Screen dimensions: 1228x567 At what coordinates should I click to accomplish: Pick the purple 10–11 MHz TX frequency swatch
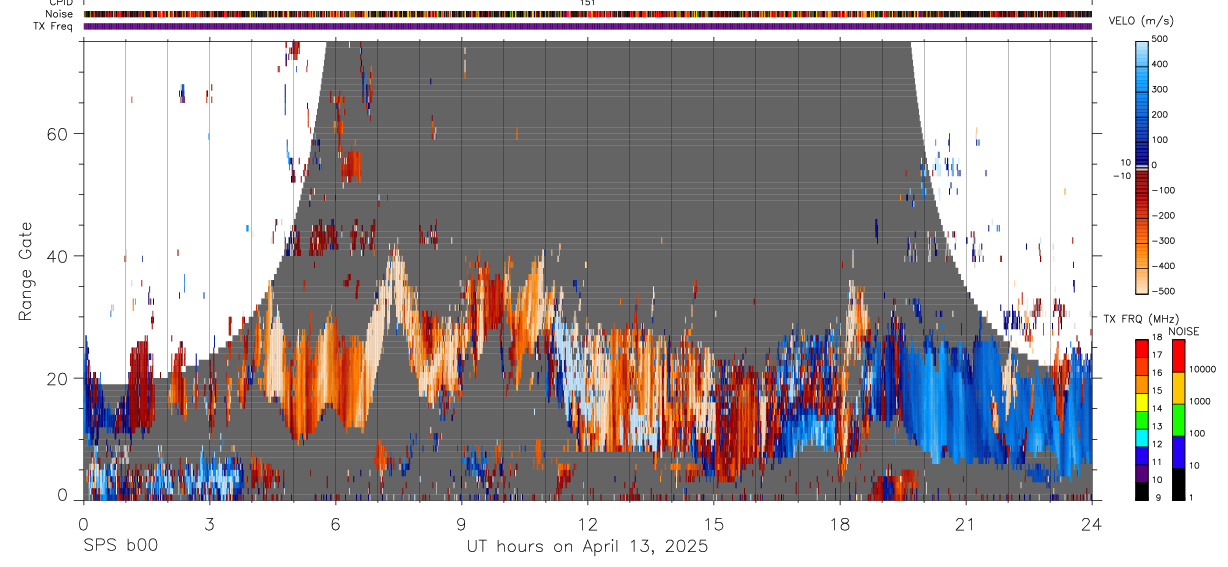1142,471
